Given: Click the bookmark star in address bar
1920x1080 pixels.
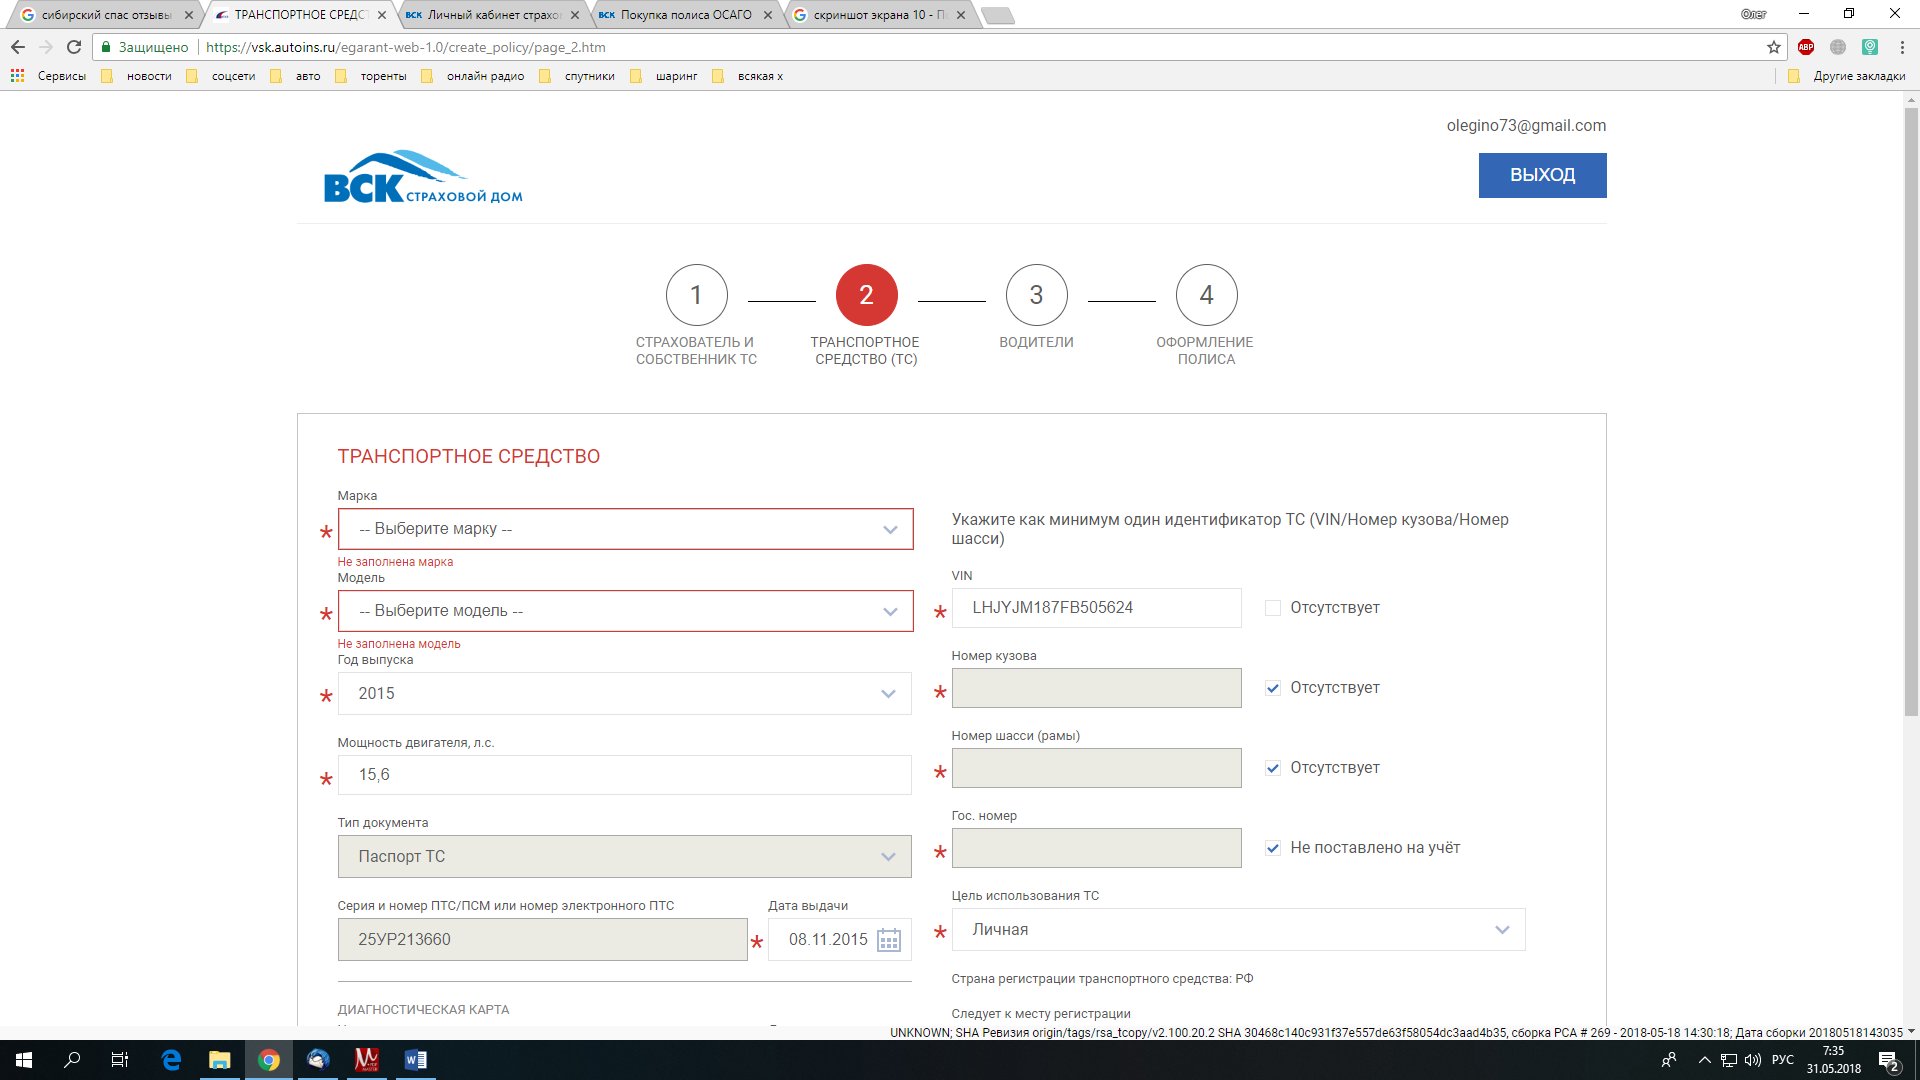Looking at the screenshot, I should (1773, 47).
